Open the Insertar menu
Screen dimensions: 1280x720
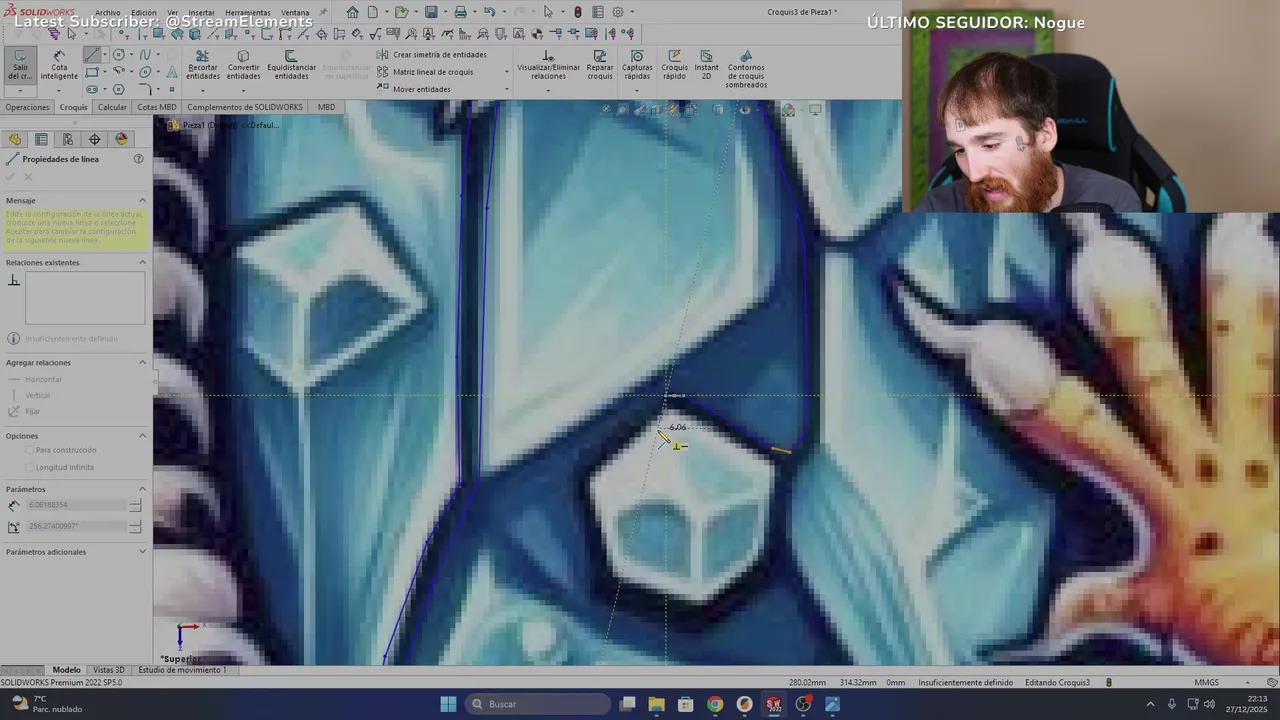tap(201, 13)
